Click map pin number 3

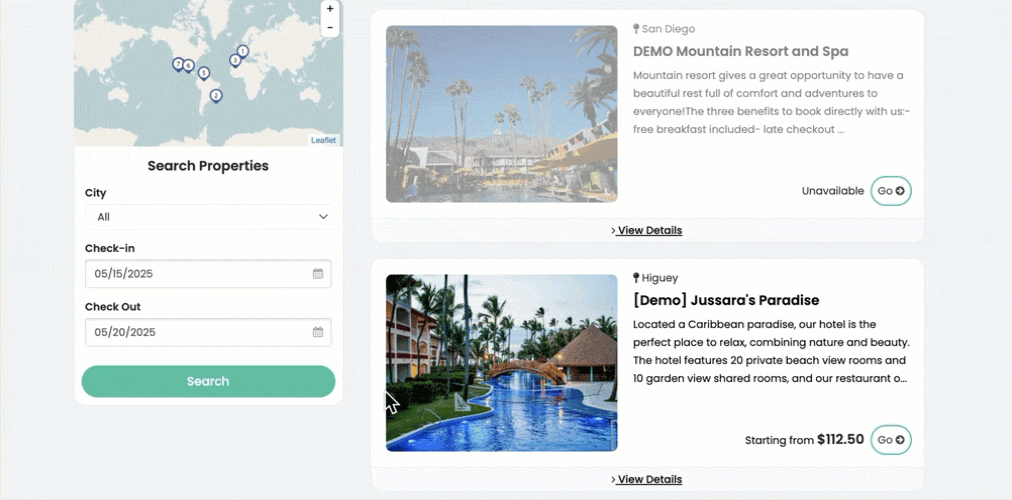pyautogui.click(x=235, y=60)
